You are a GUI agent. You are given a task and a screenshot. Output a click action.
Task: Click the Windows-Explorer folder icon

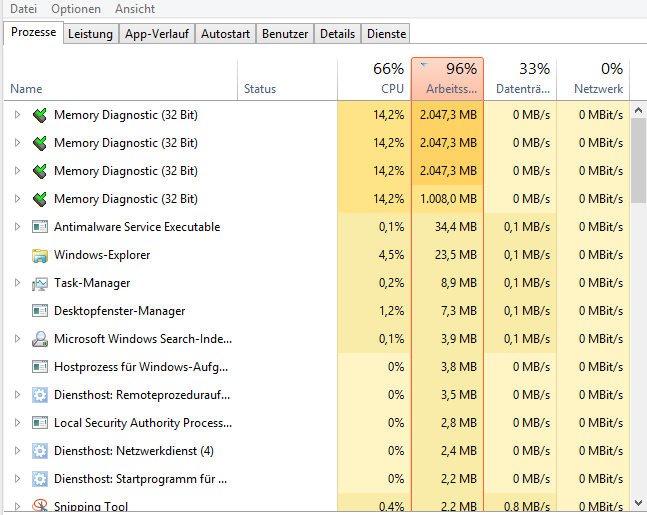point(40,255)
